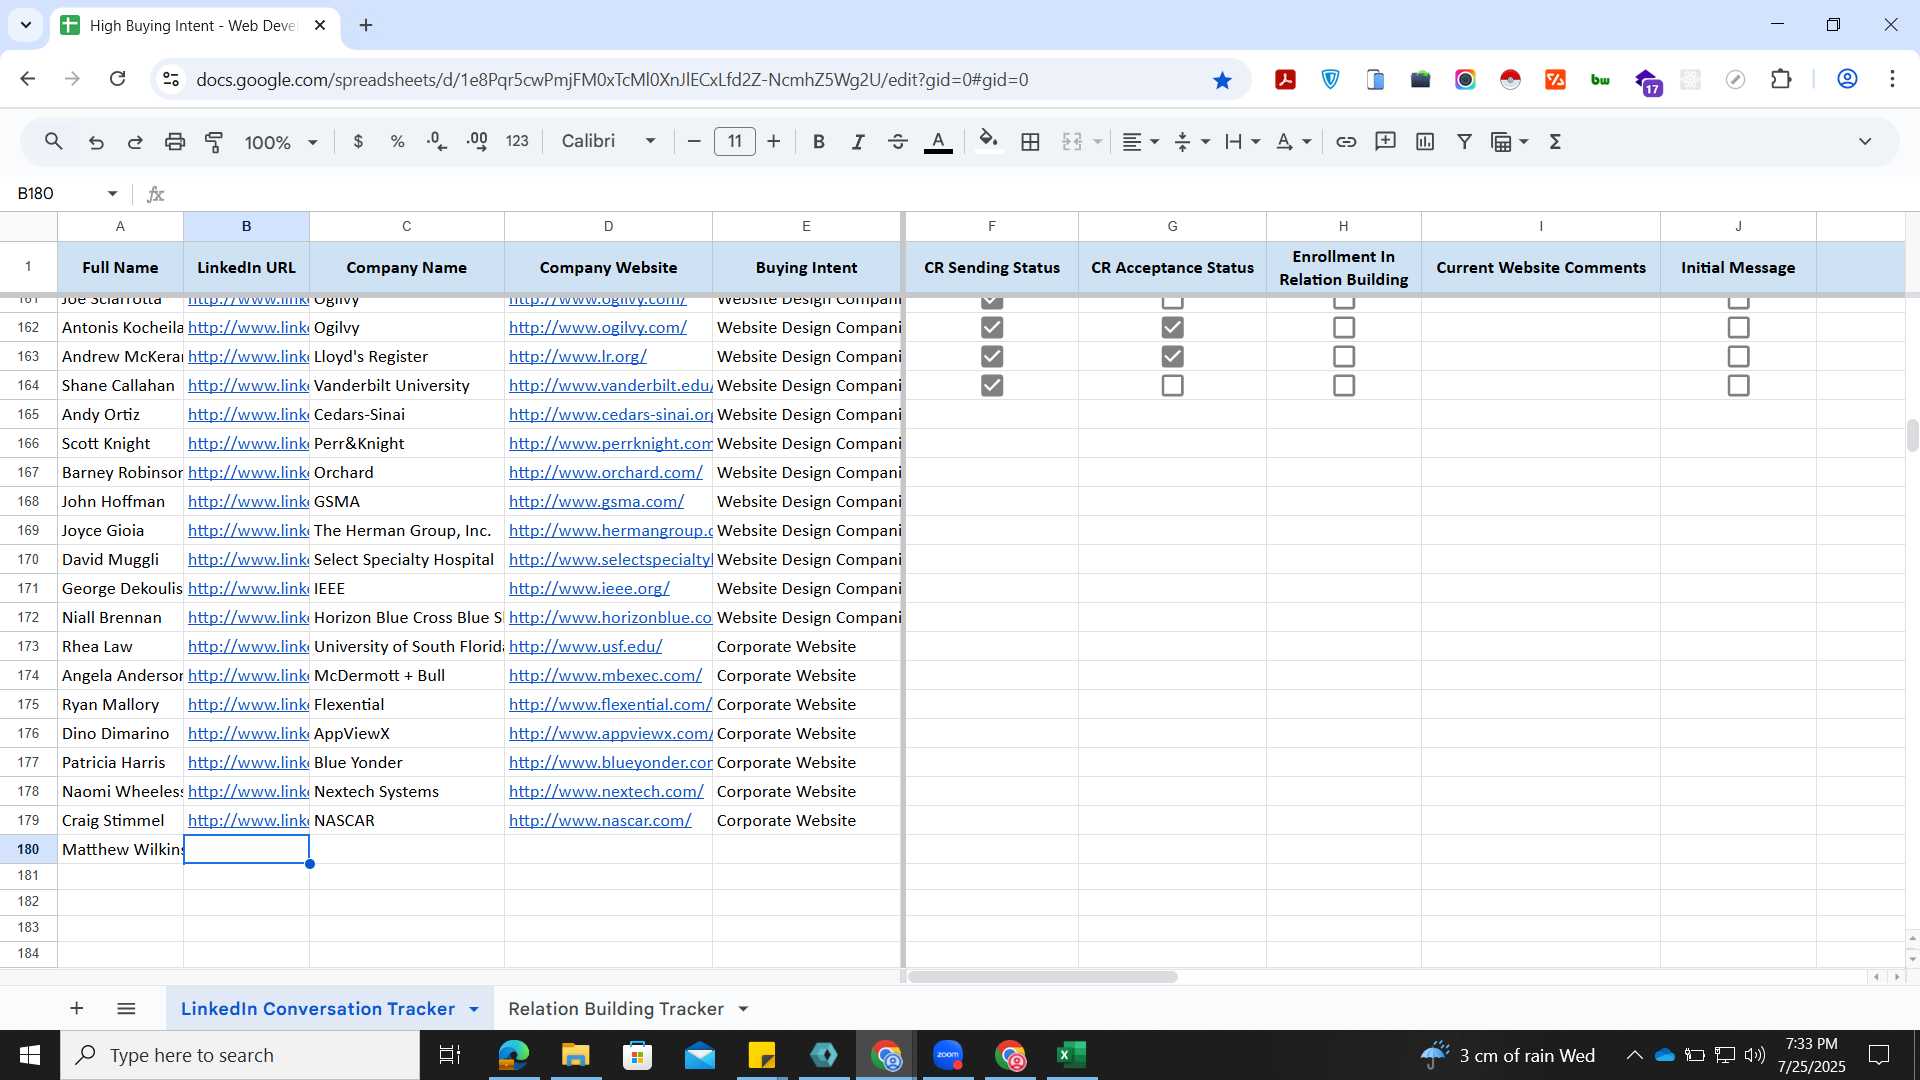Insert a chart
This screenshot has height=1080, width=1920.
pyautogui.click(x=1425, y=142)
